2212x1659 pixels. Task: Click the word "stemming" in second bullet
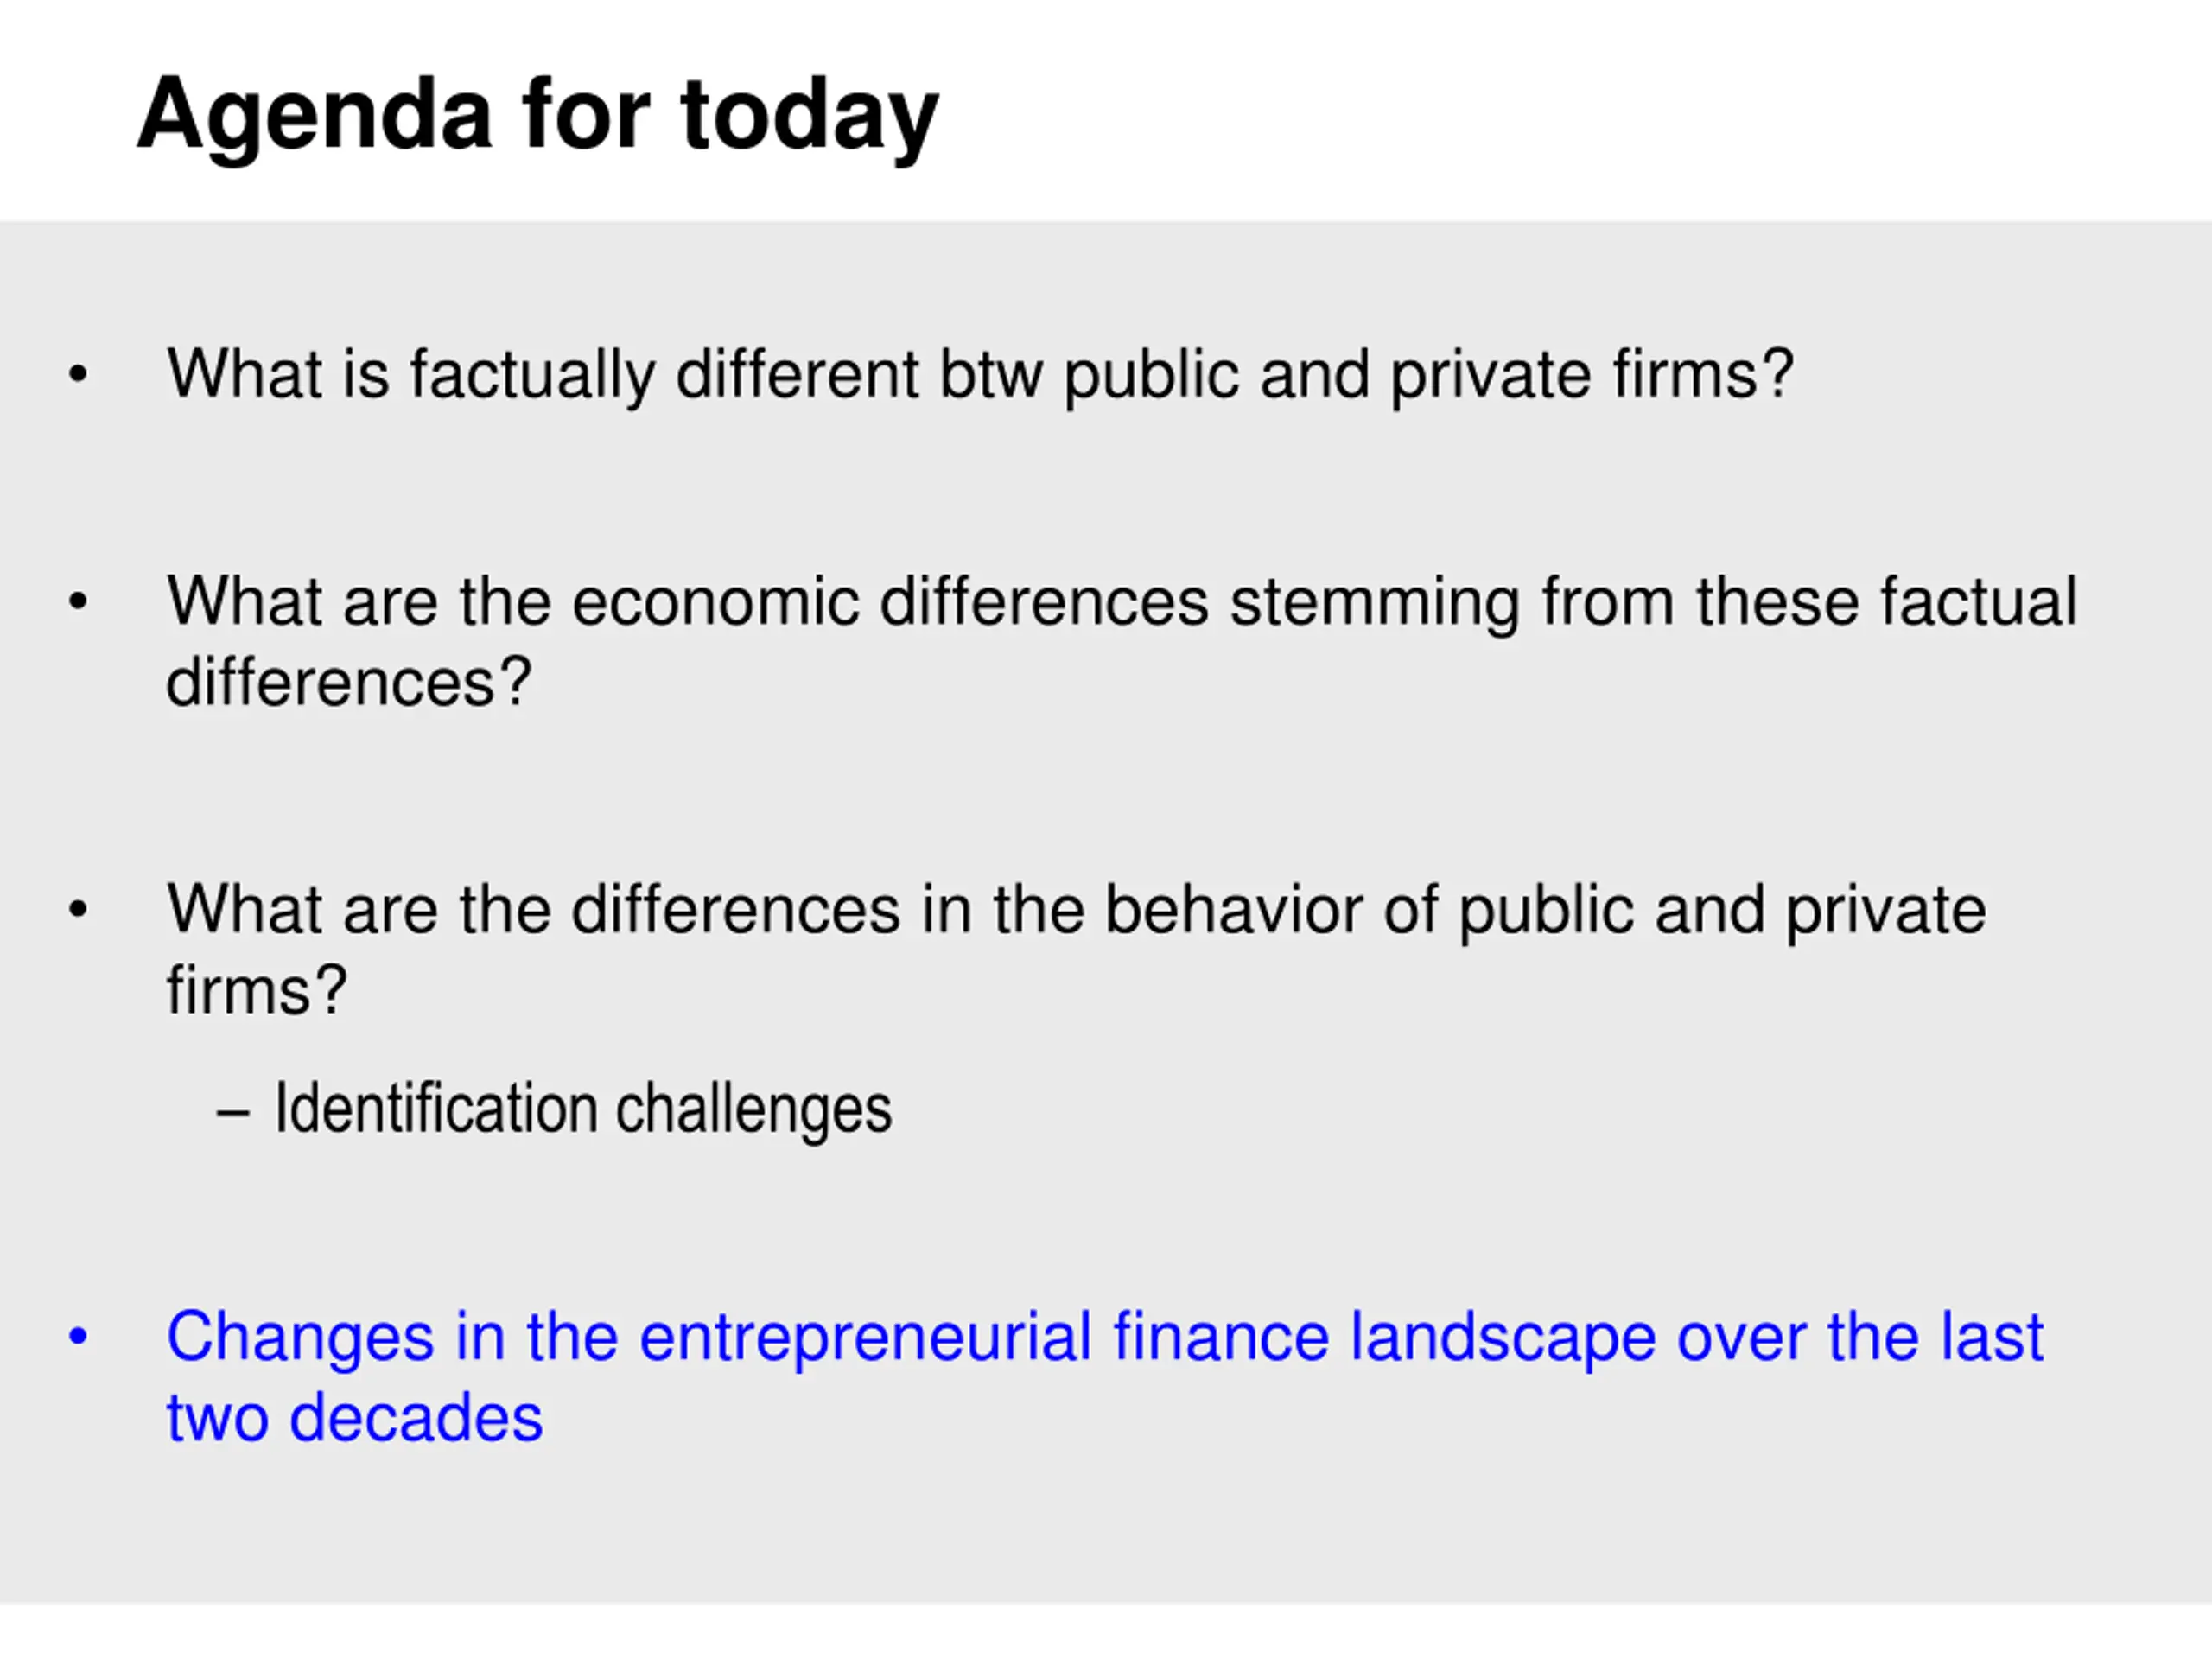click(x=1375, y=602)
